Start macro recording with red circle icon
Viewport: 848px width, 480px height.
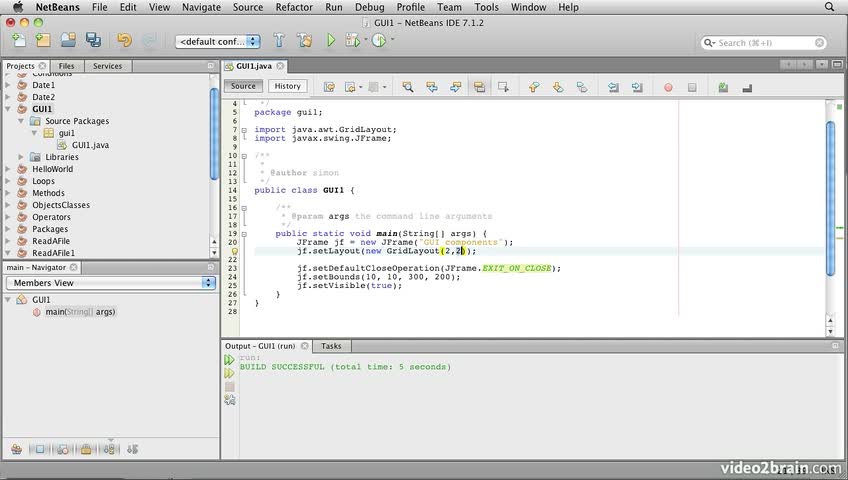point(668,87)
